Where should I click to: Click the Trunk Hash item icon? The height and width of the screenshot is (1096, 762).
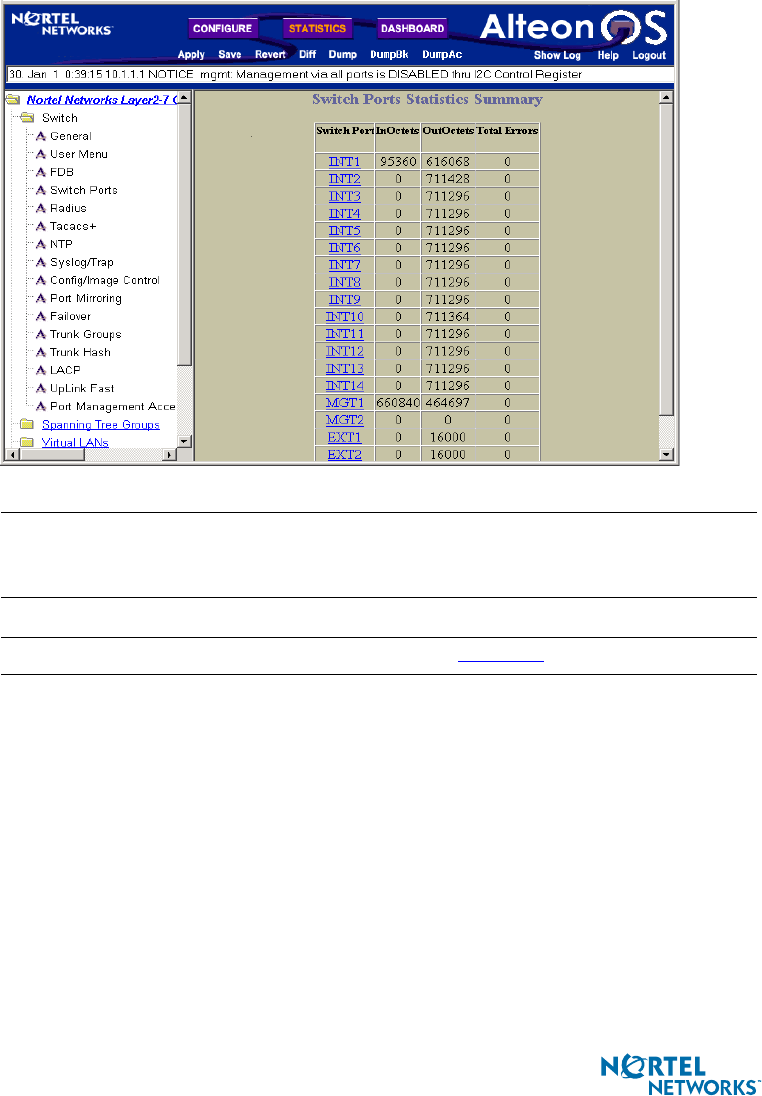(41, 352)
